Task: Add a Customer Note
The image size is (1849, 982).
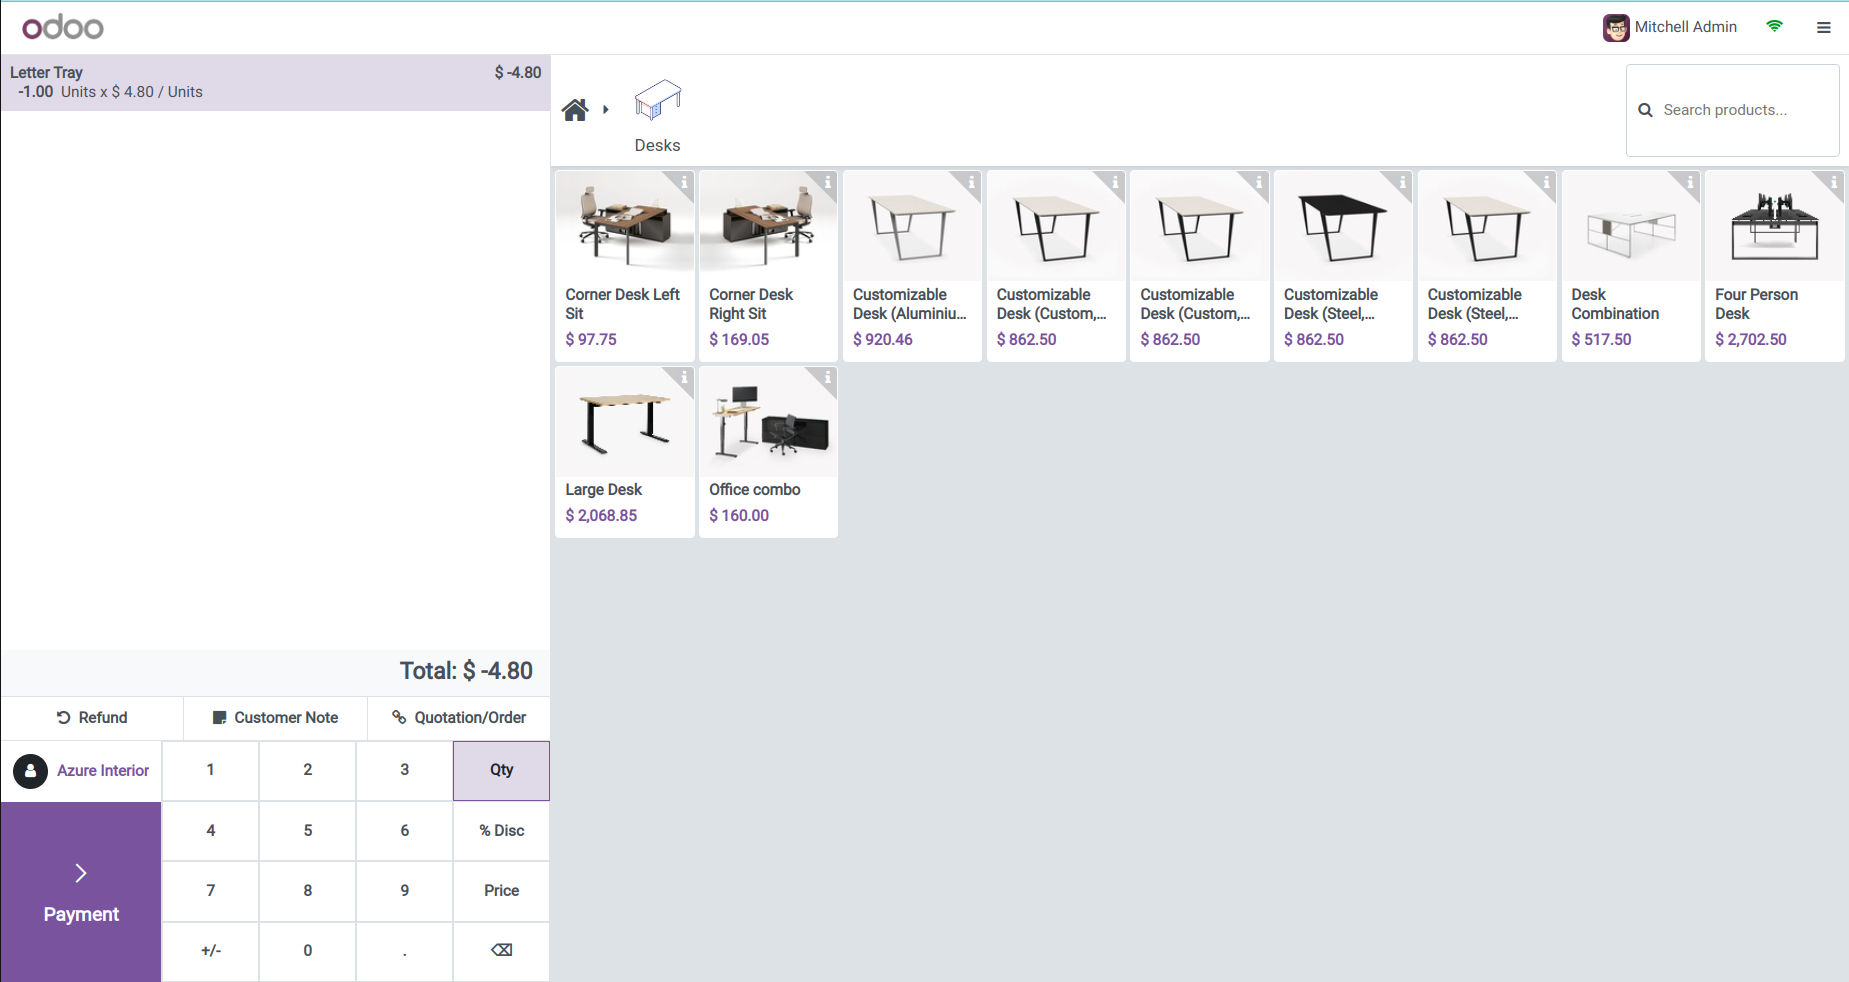Action: click(x=275, y=718)
